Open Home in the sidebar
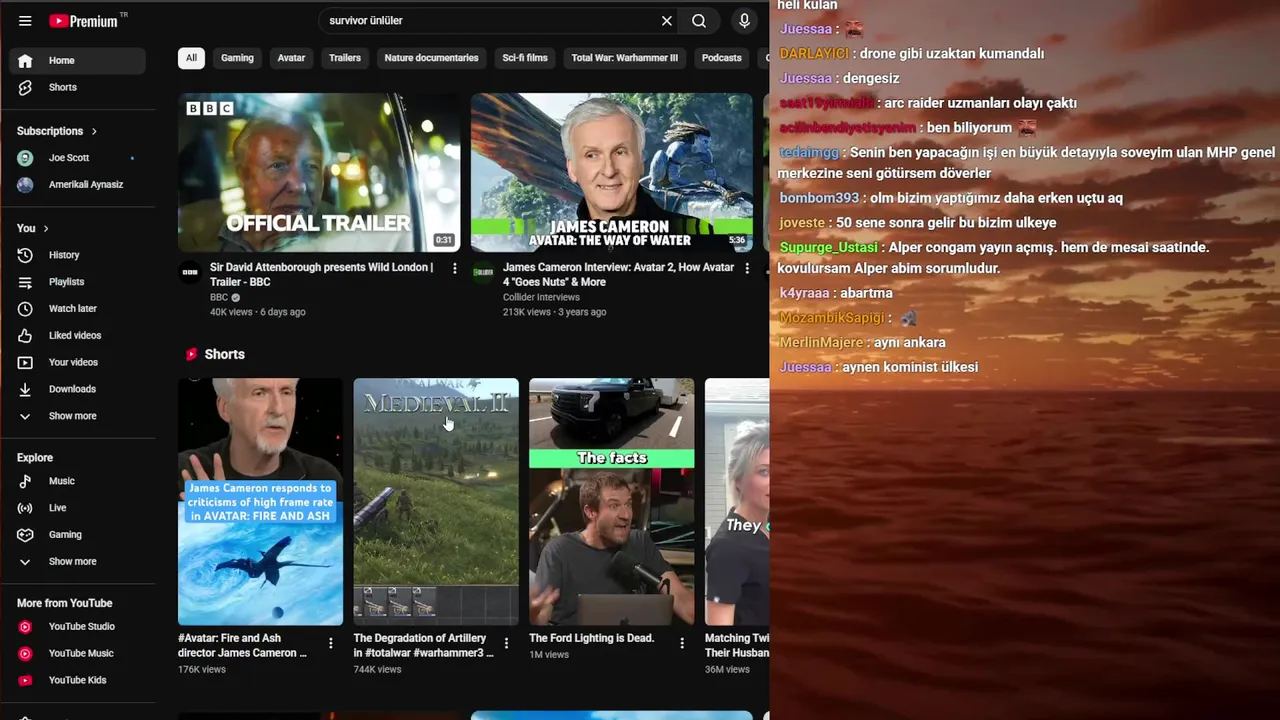The image size is (1280, 720). tap(77, 61)
